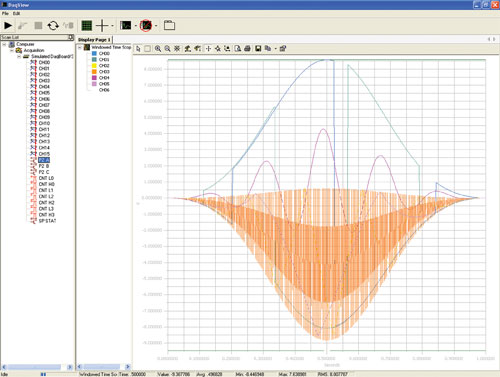Collapse the Computer node in scan list
The width and height of the screenshot is (500, 377).
pos(5,44)
